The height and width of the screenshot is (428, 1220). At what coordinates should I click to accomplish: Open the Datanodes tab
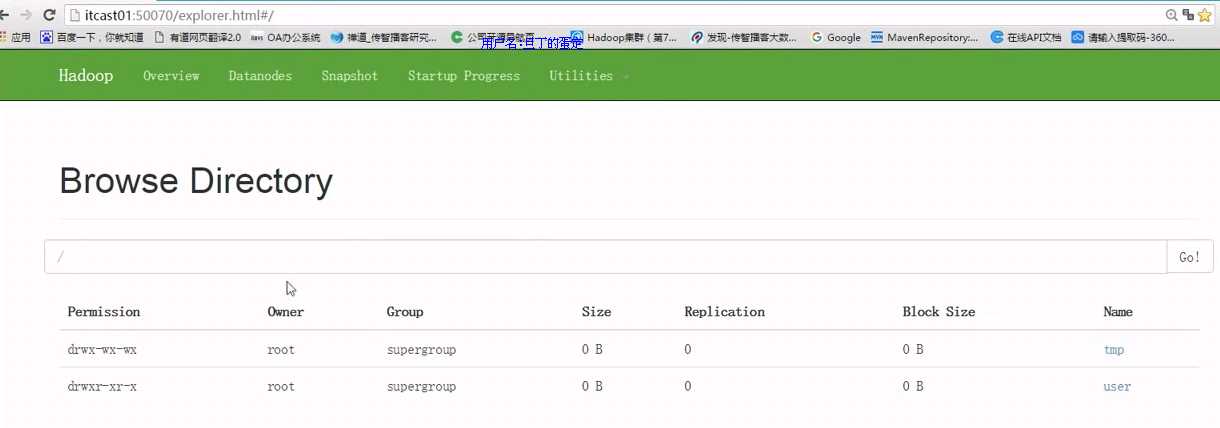pos(260,76)
